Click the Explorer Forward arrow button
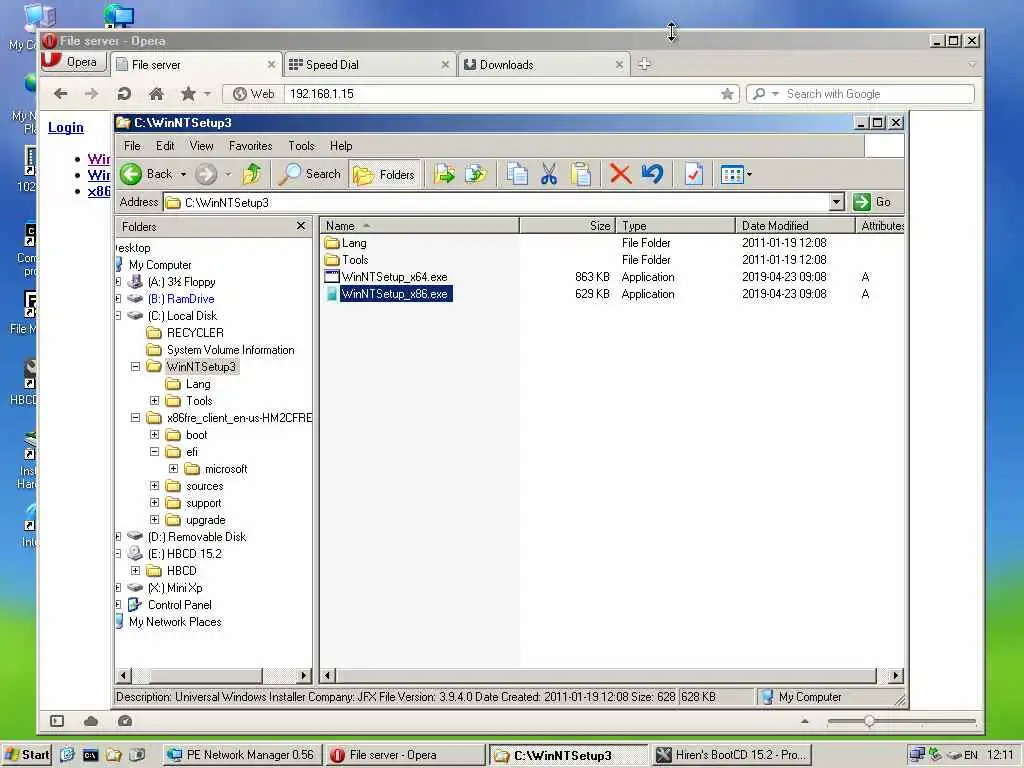Viewport: 1024px width, 768px height. pyautogui.click(x=206, y=174)
